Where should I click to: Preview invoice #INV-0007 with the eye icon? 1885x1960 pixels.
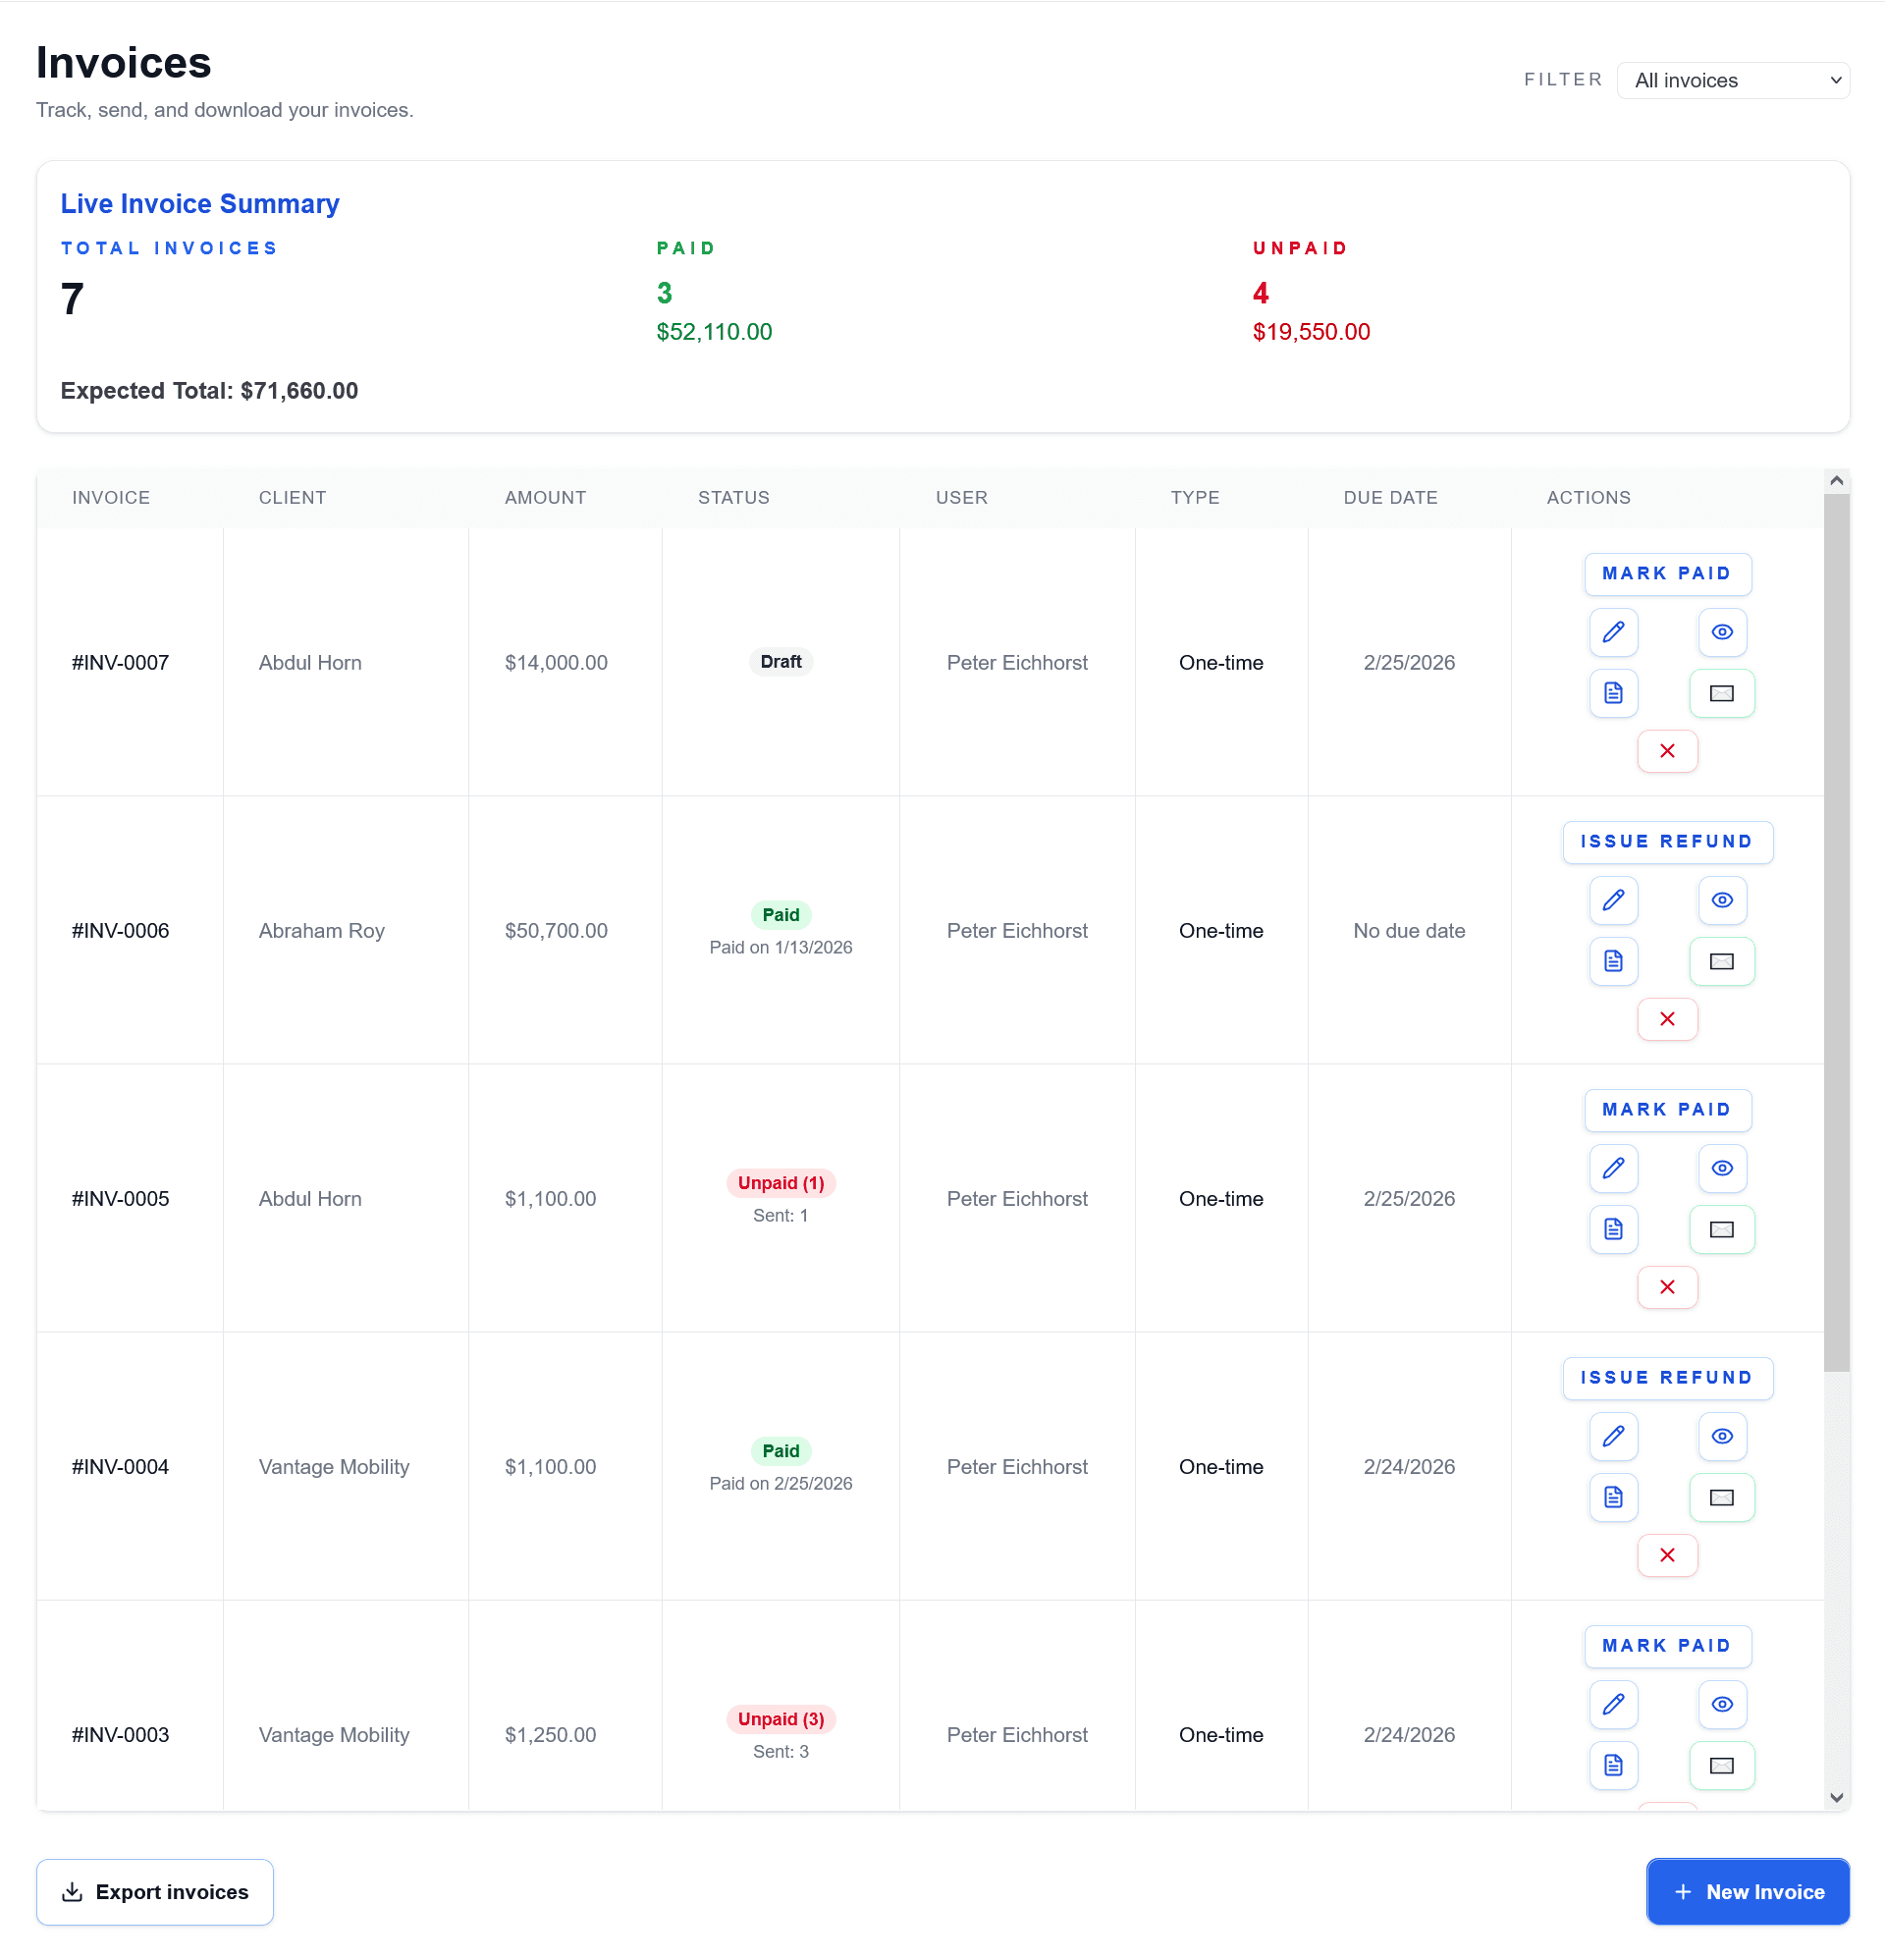[1722, 632]
